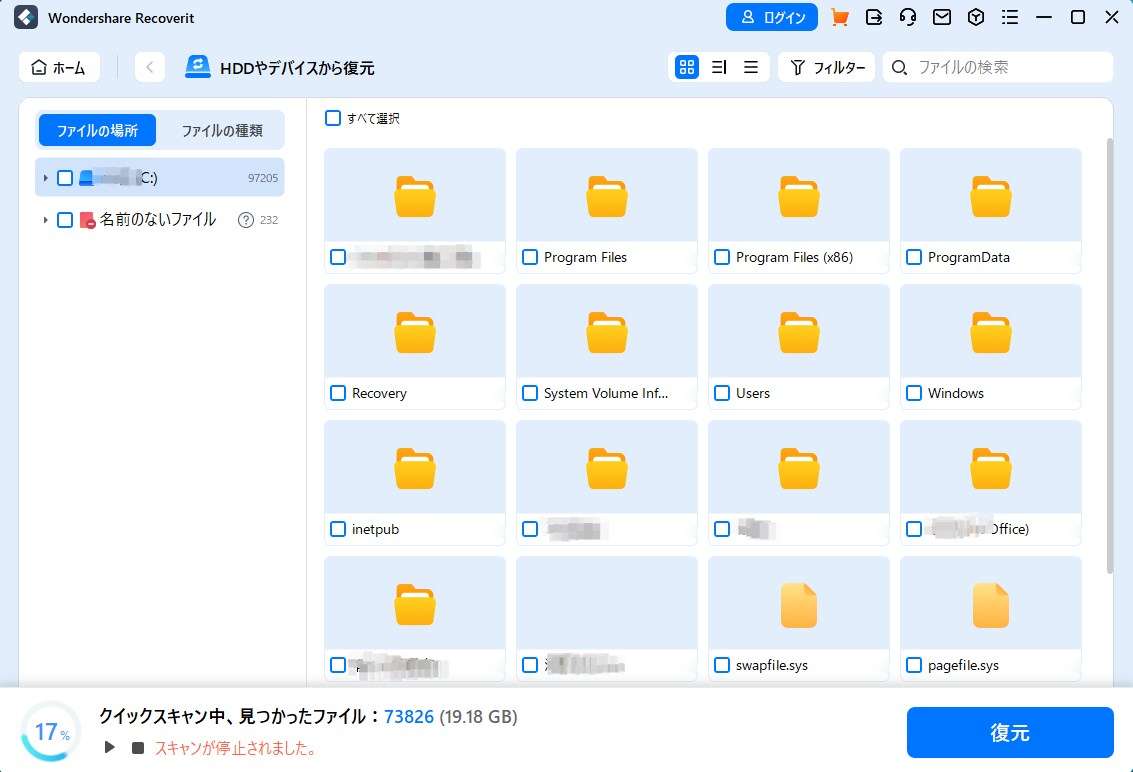Click the 17% scan progress circle
Viewport: 1133px width, 772px height.
51,731
